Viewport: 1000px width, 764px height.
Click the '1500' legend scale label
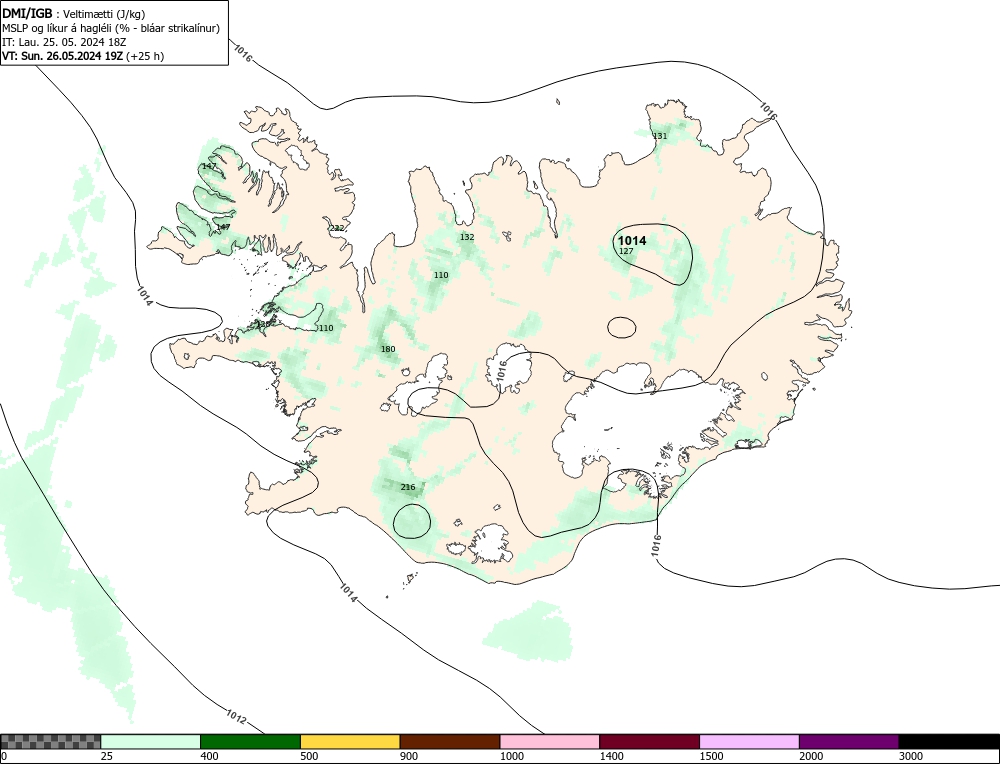711,756
